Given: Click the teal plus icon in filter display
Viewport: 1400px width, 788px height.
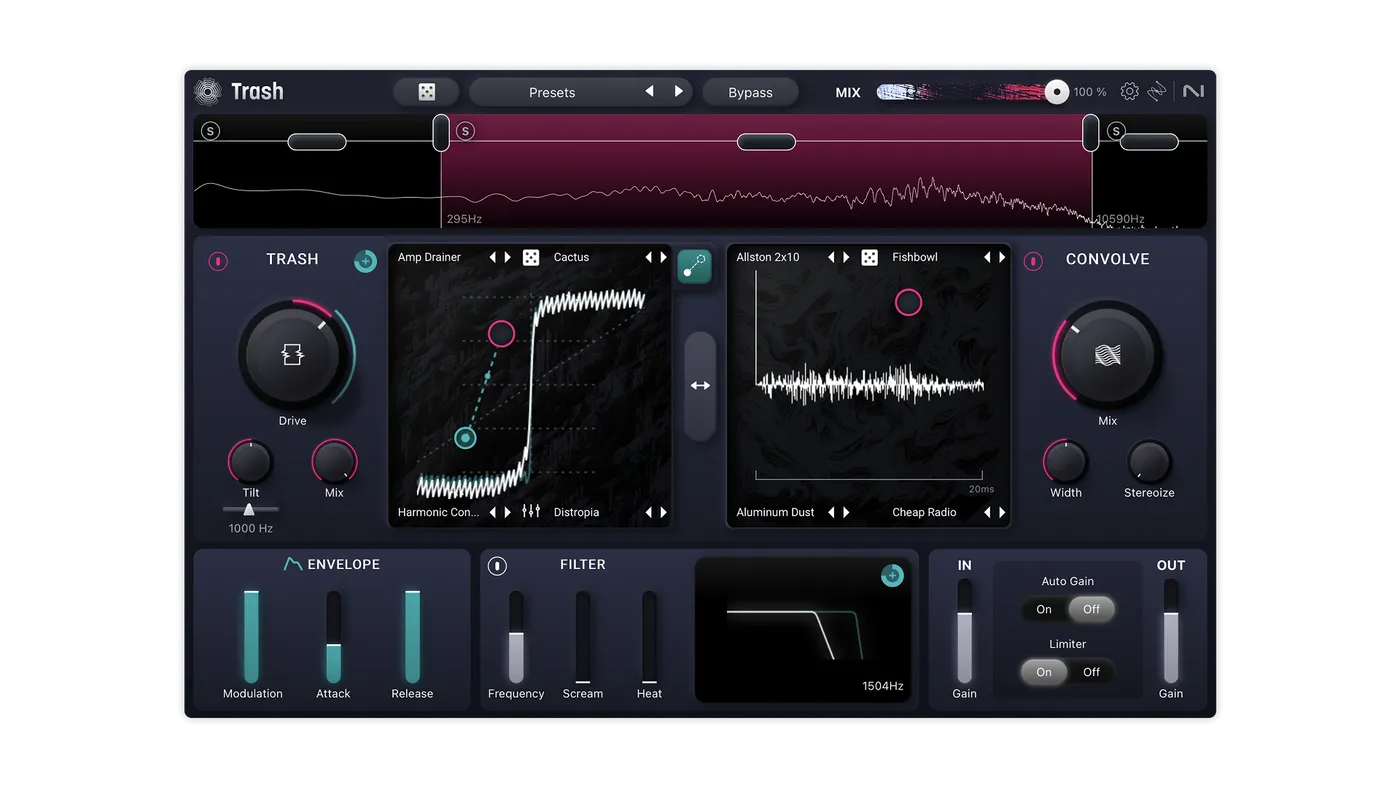Looking at the screenshot, I should click(x=892, y=575).
